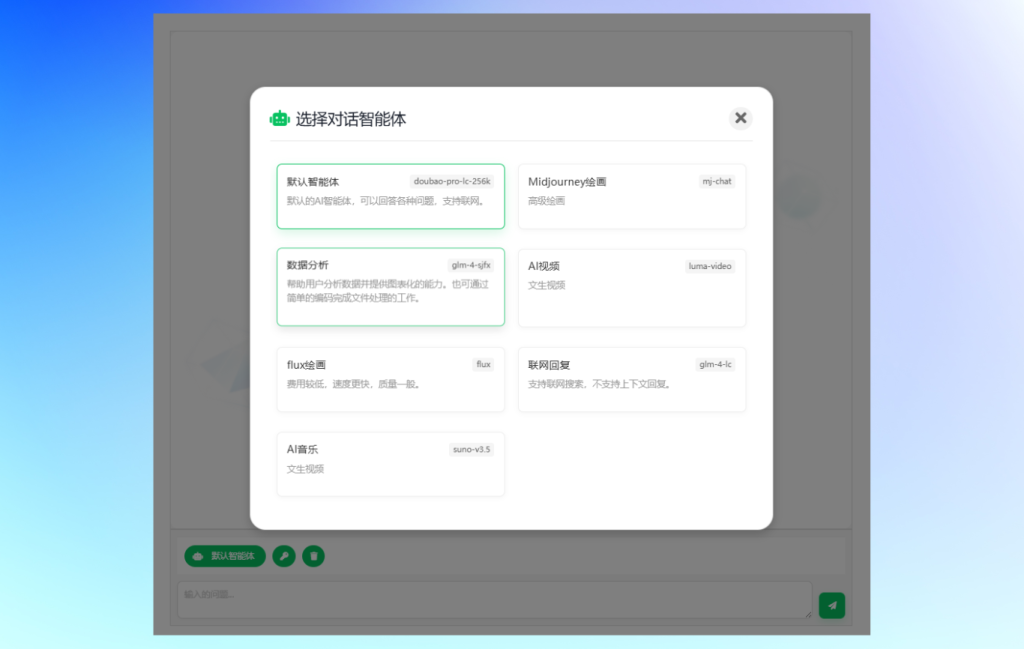
Task: Click the 文生视频 text under AI音乐
Action: pos(305,469)
